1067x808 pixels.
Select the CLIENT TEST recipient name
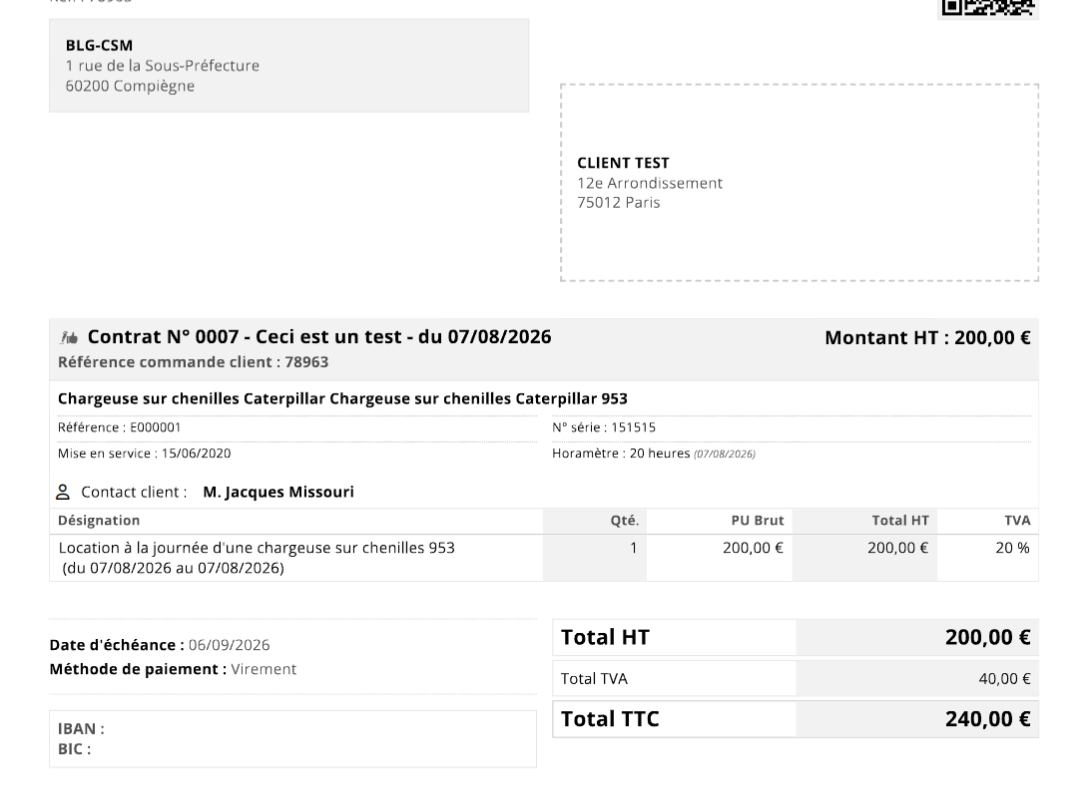coord(623,163)
